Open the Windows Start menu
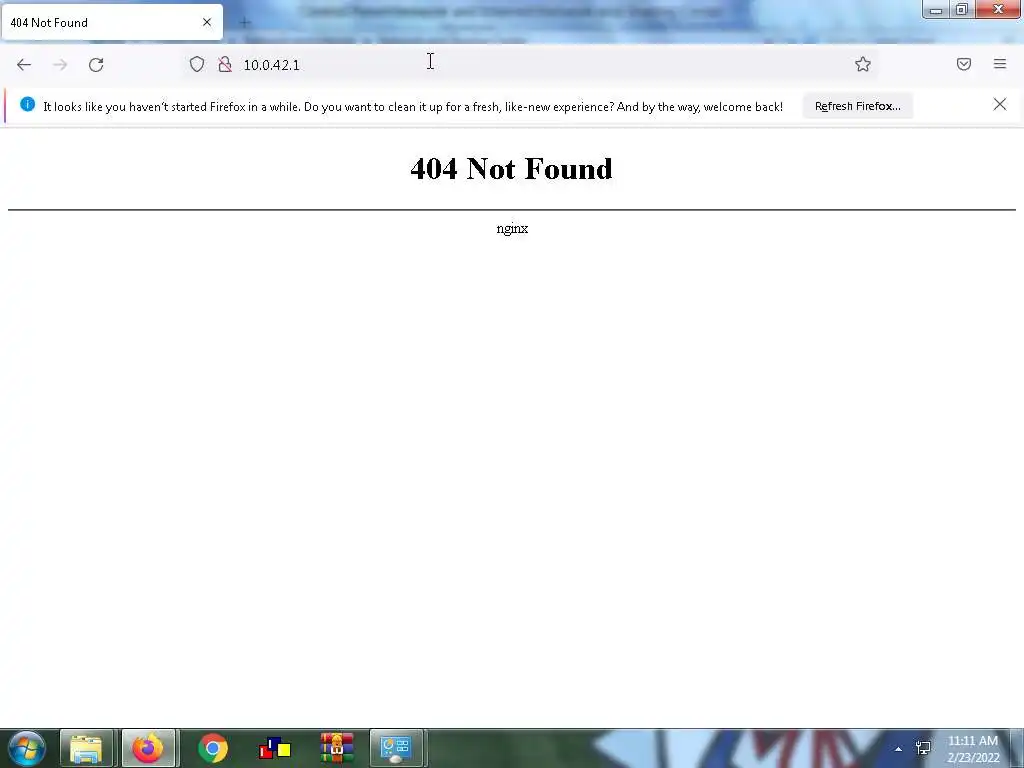 27,748
